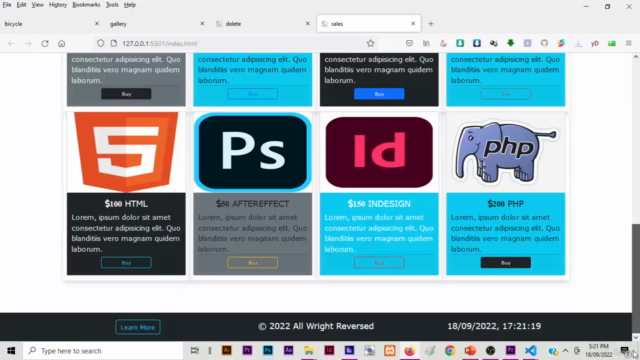Switch to the bicycle tab
The width and height of the screenshot is (640, 360).
point(51,24)
